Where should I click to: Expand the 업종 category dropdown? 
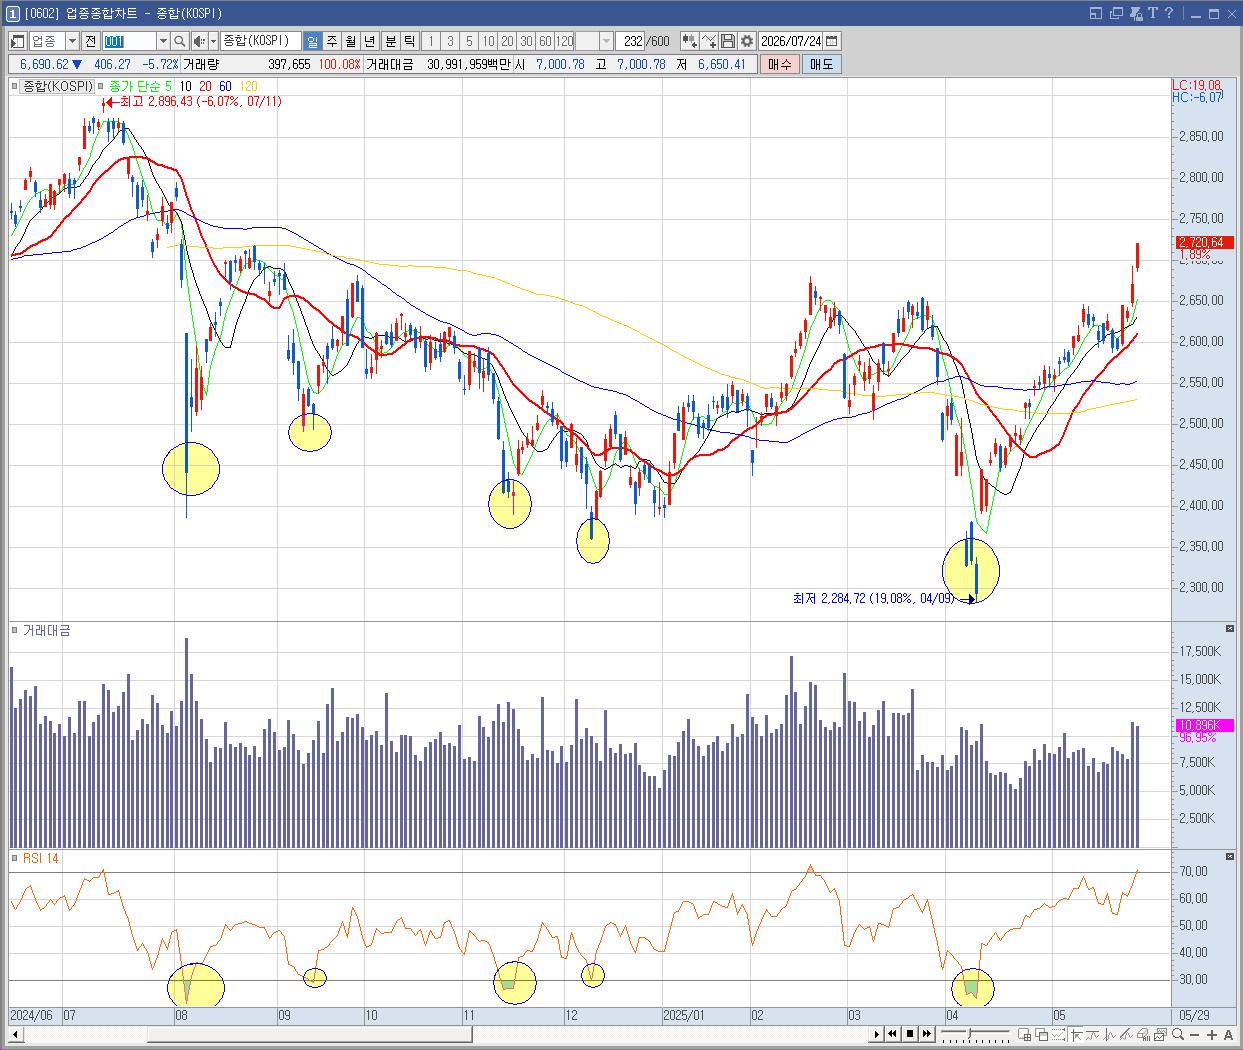tap(71, 41)
